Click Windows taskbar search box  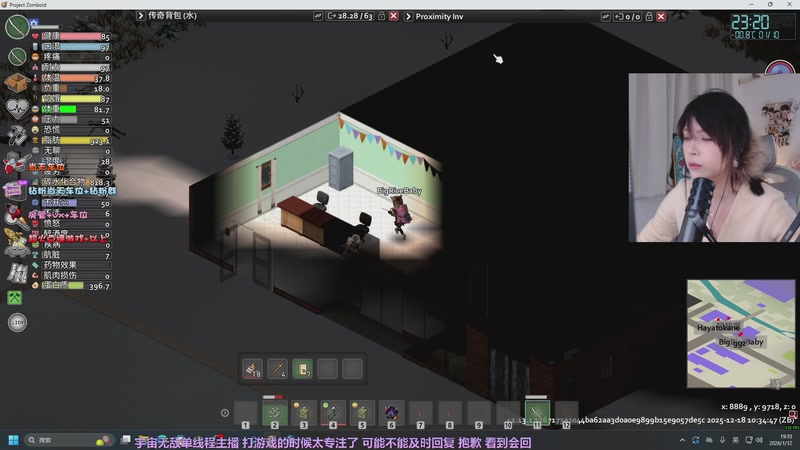coord(69,440)
